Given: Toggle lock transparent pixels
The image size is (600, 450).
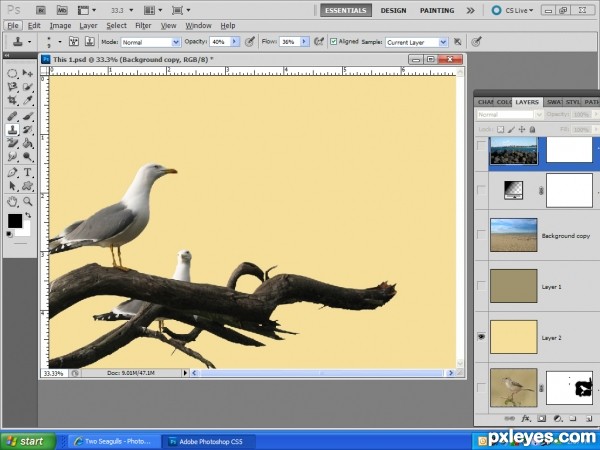Looking at the screenshot, I should click(500, 129).
